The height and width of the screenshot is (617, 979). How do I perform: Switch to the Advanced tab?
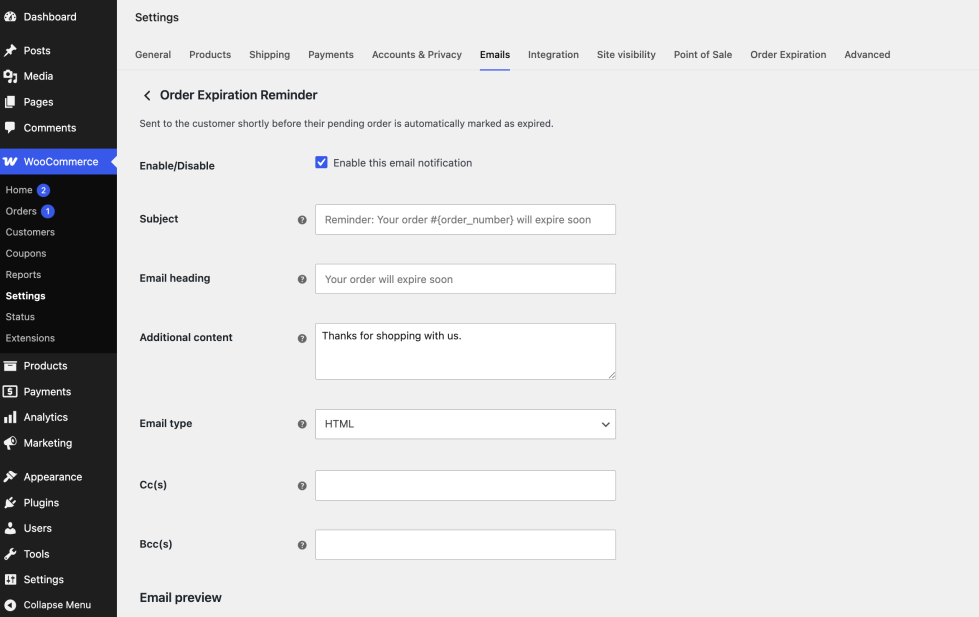click(x=867, y=54)
